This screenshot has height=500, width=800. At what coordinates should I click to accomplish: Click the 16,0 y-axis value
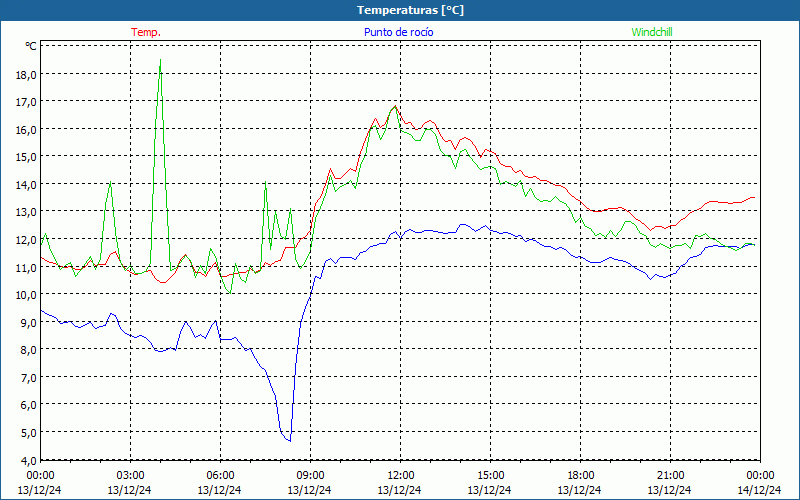[26, 130]
